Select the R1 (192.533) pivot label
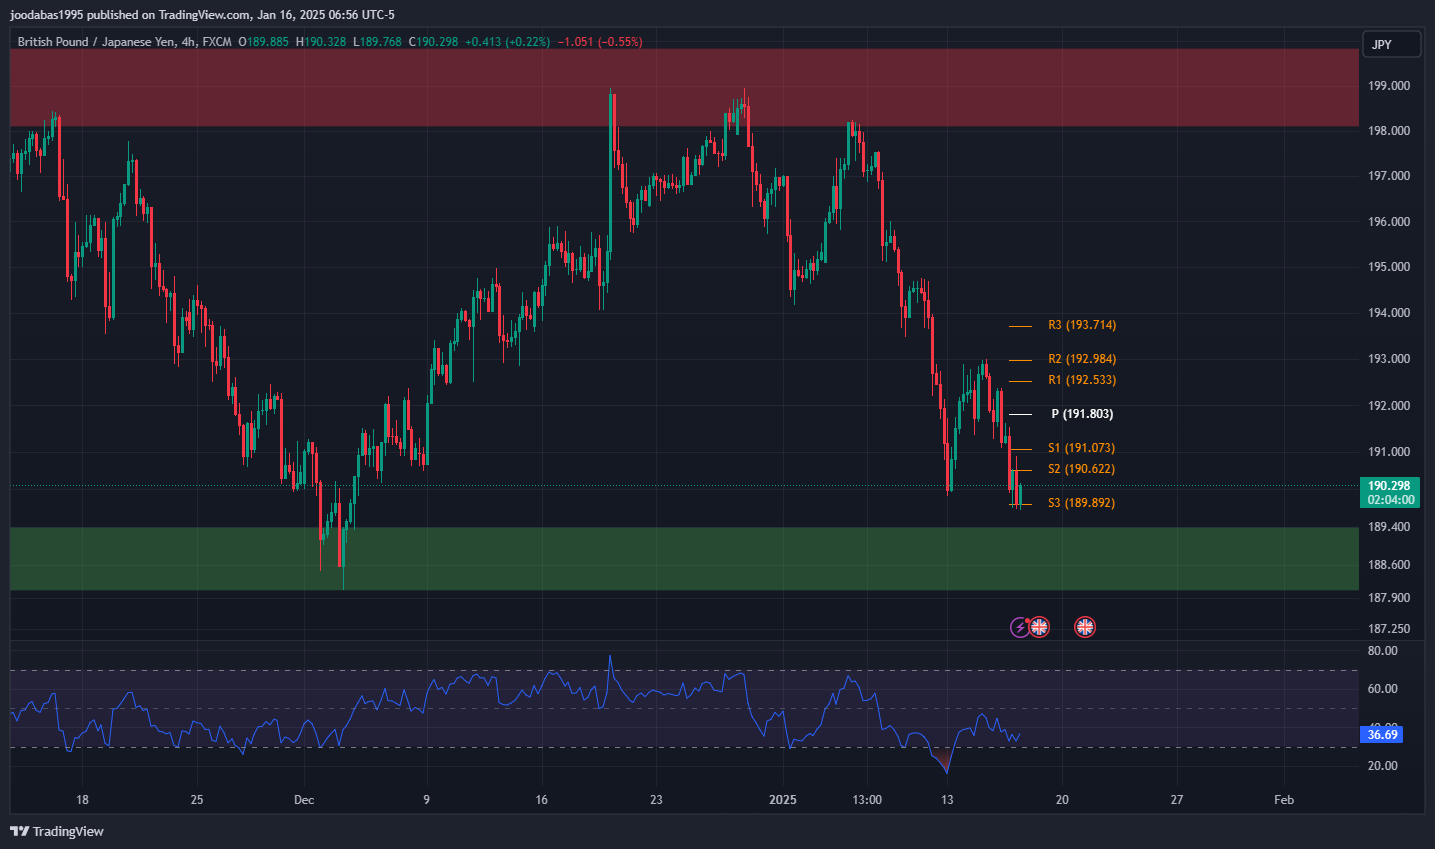 coord(1082,380)
